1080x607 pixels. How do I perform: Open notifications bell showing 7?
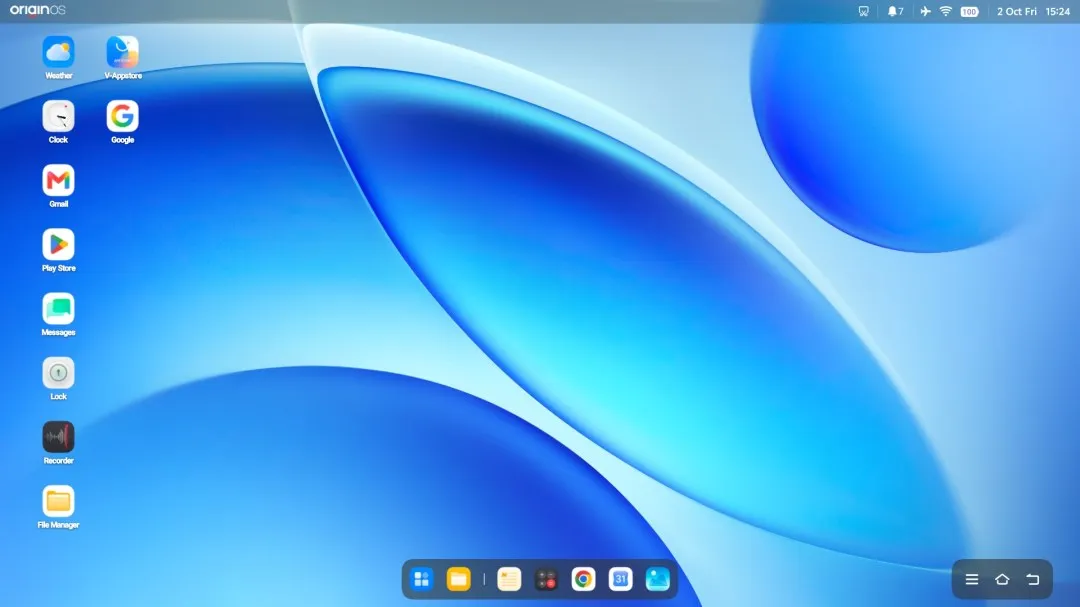[x=895, y=11]
